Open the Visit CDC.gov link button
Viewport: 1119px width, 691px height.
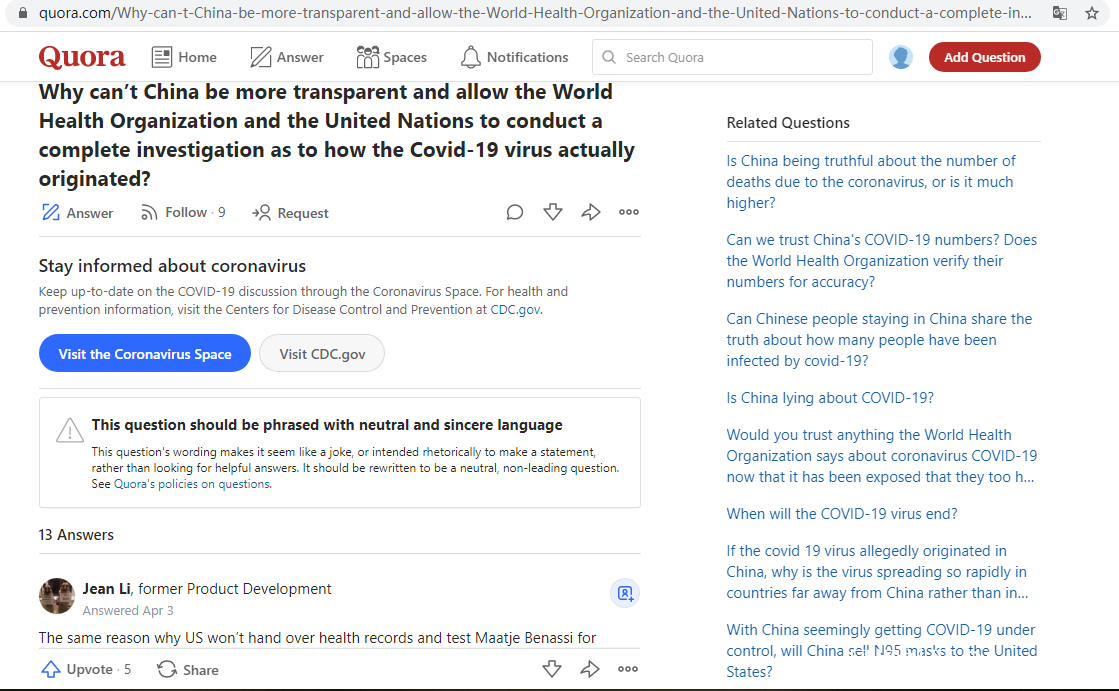[x=322, y=353]
